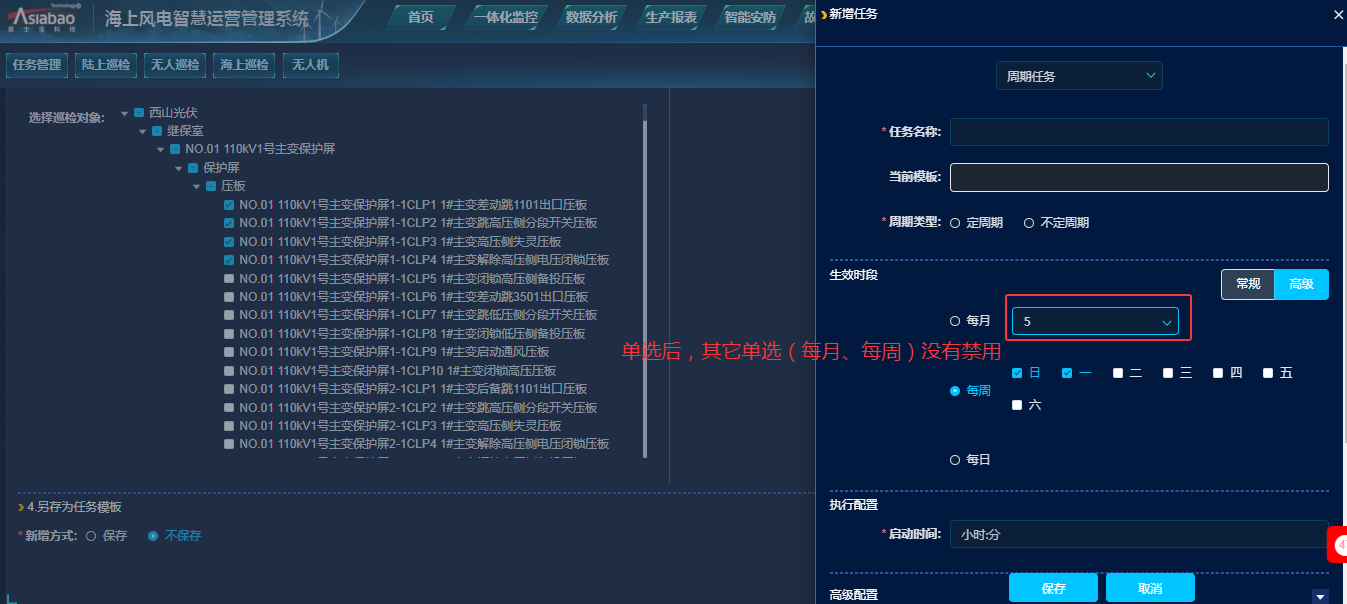
Task: Select the 定周期 radio option
Action: tap(956, 223)
